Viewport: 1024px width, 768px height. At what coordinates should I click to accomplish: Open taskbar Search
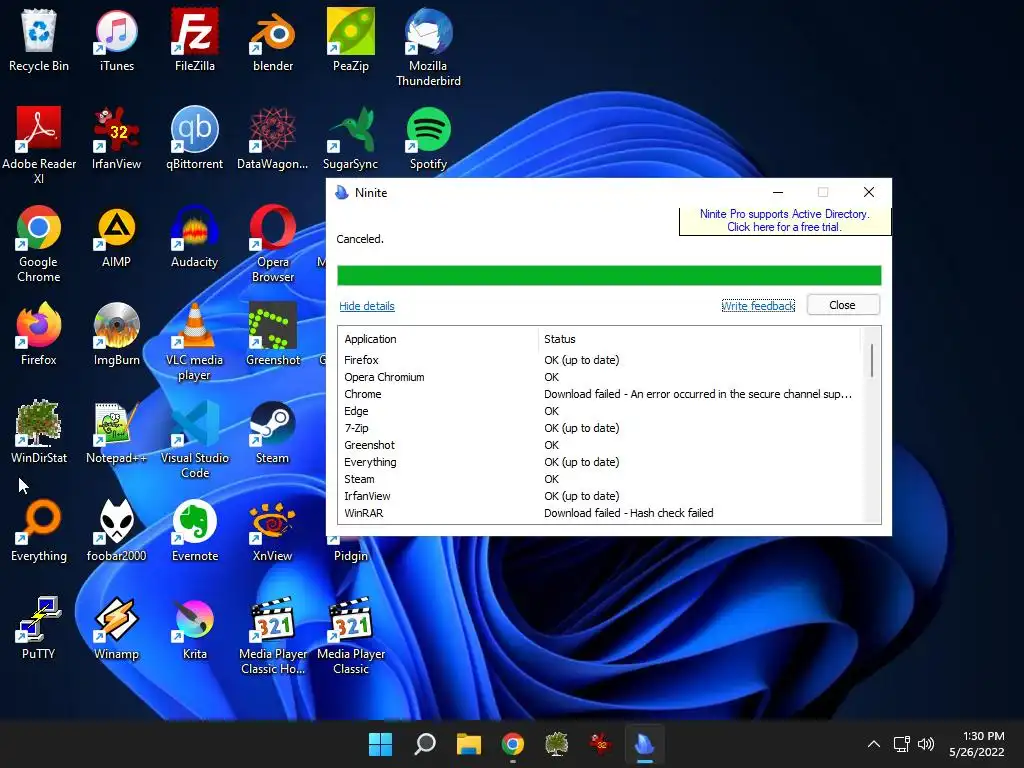[424, 744]
